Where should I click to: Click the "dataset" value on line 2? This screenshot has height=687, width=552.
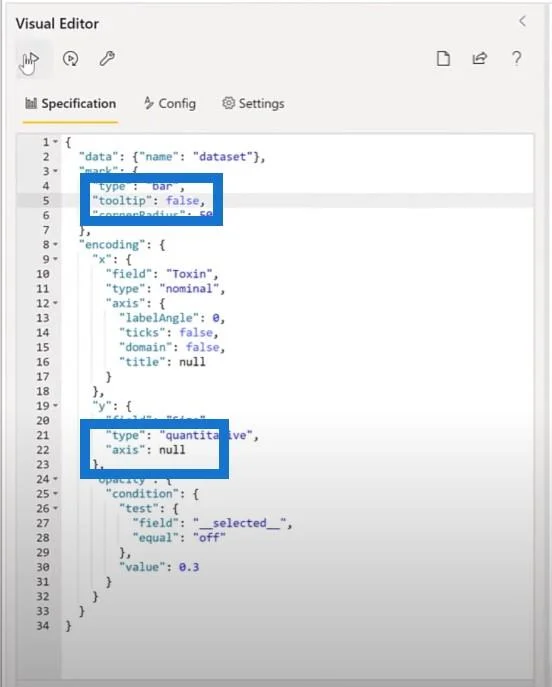coord(223,156)
